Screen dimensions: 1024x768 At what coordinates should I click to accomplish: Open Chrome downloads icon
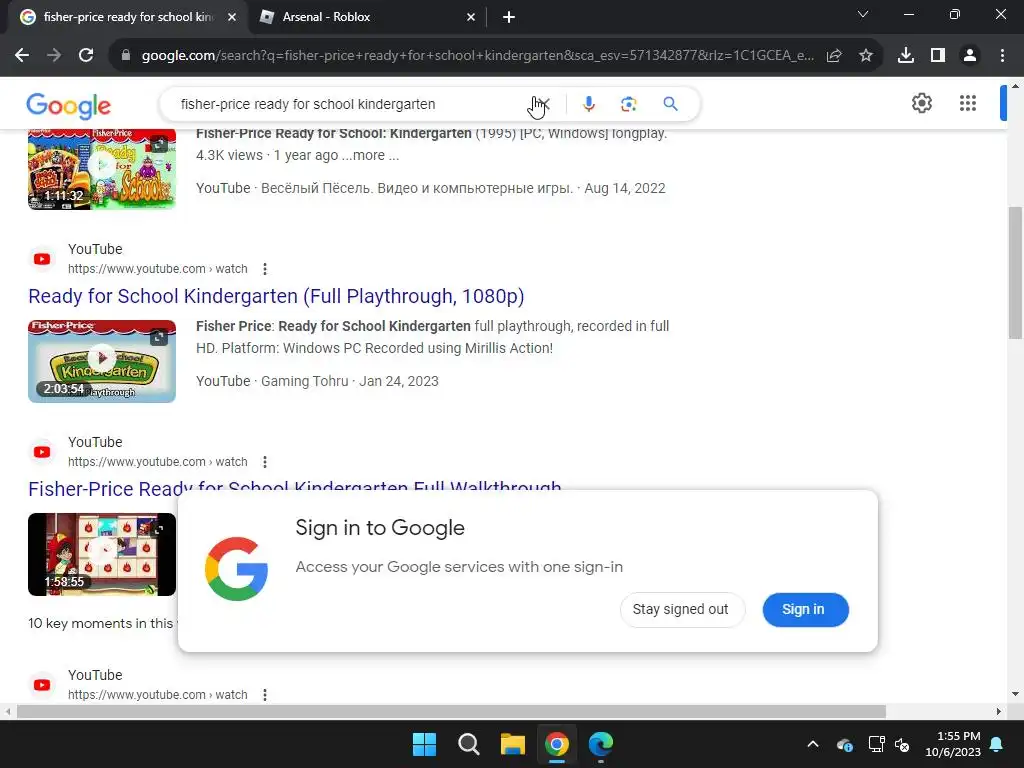point(906,56)
